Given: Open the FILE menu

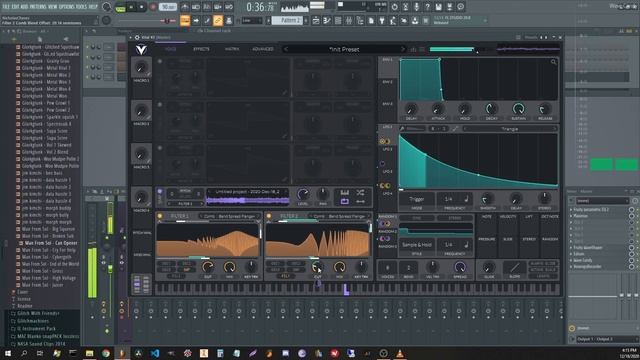Looking at the screenshot, I should coord(7,7).
